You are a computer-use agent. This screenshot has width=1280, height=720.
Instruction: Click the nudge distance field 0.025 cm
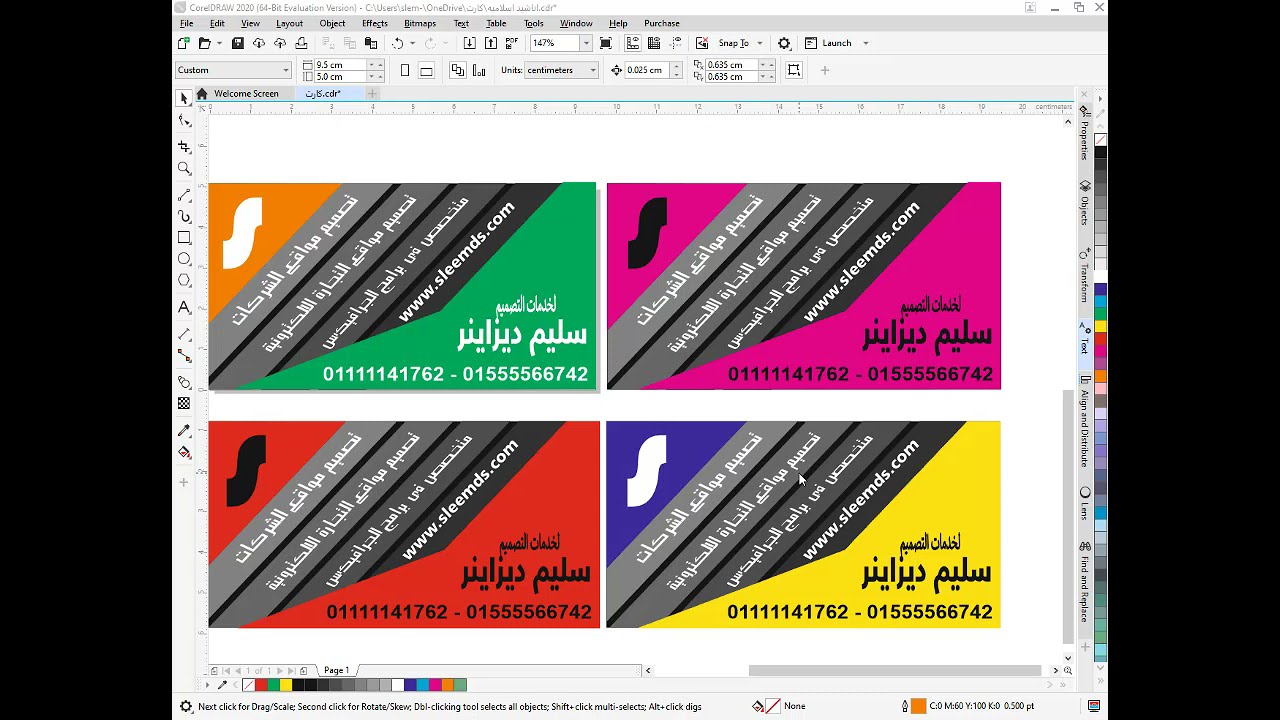(x=645, y=70)
